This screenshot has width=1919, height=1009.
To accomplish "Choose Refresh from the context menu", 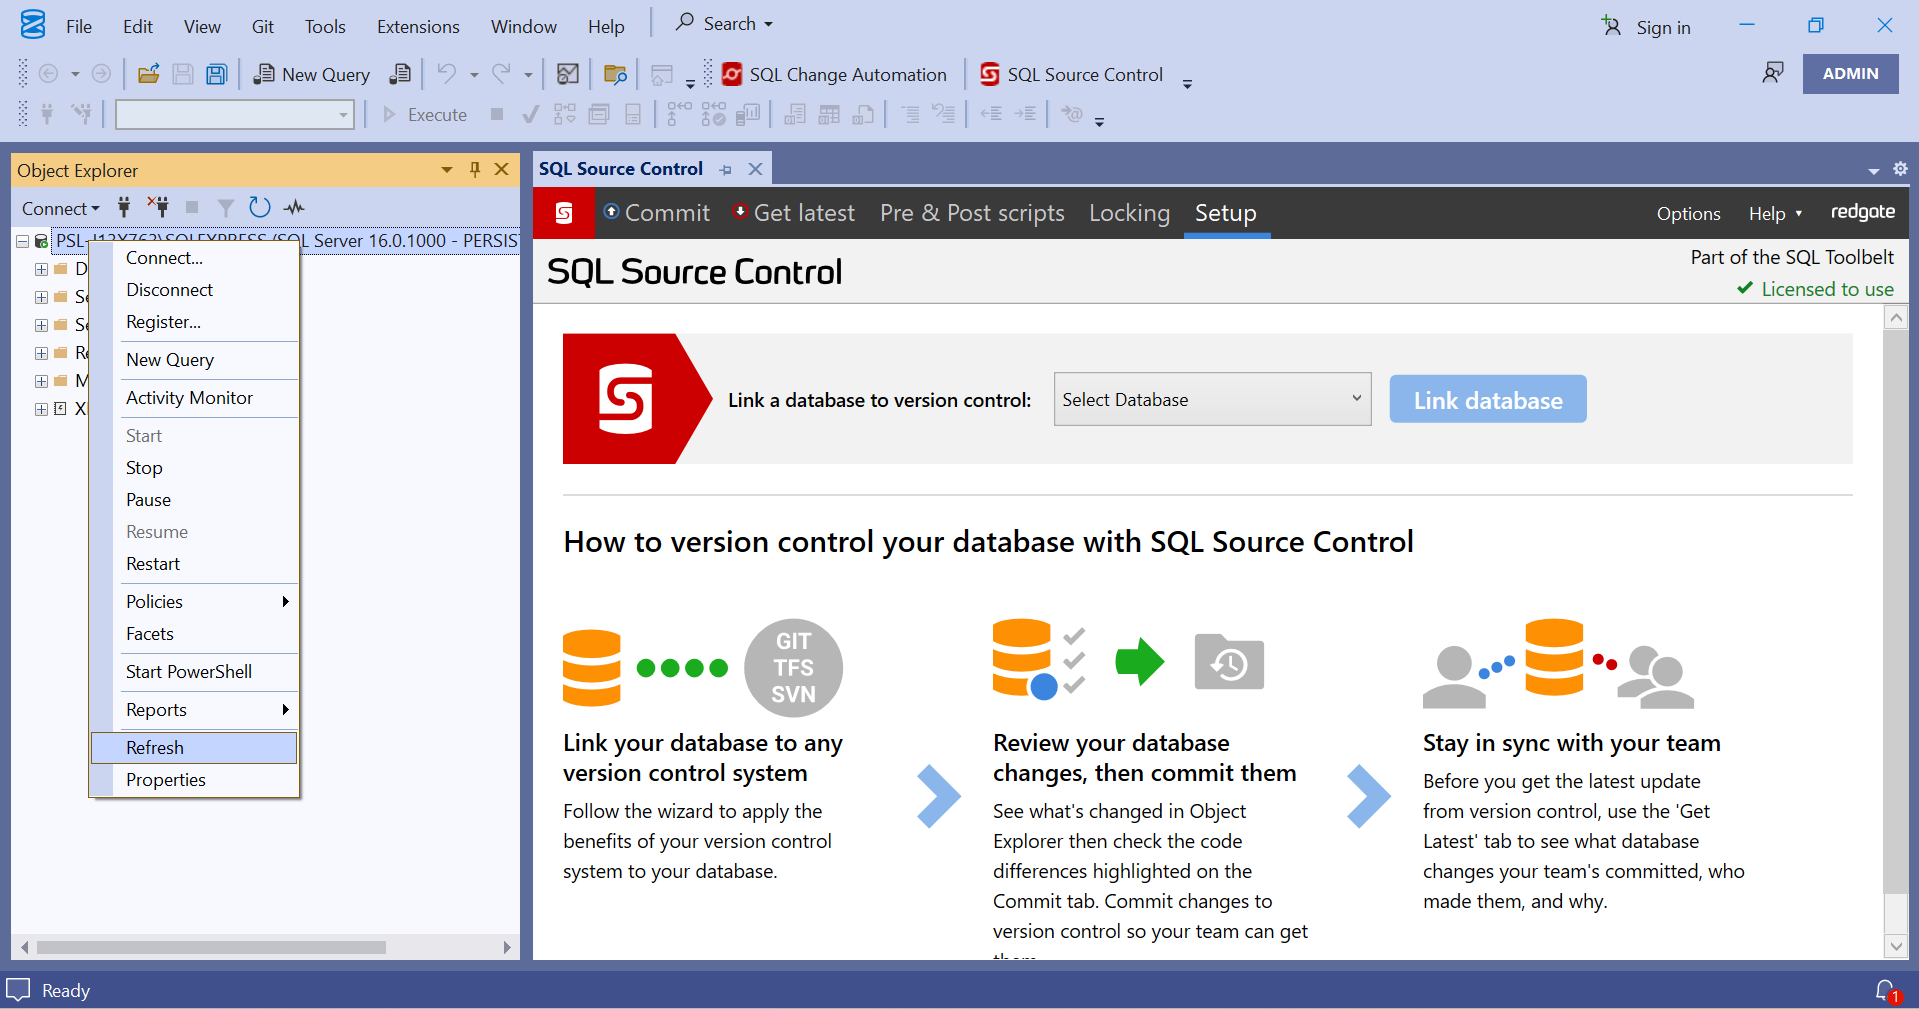I will (x=194, y=747).
